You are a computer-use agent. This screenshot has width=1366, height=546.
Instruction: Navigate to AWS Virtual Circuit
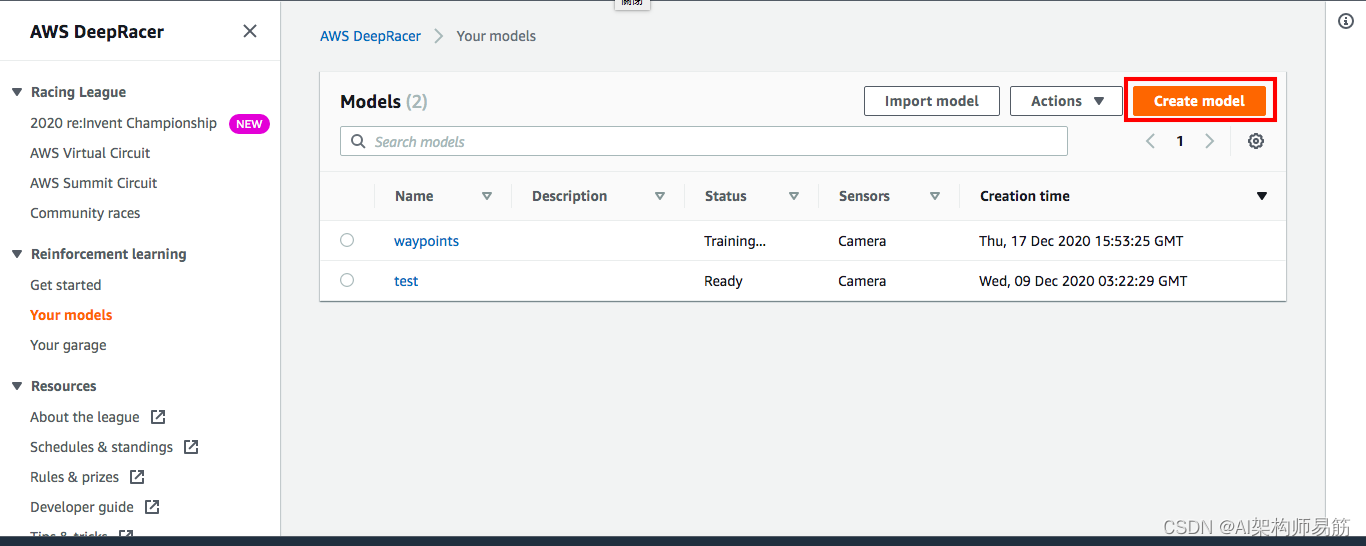[90, 153]
